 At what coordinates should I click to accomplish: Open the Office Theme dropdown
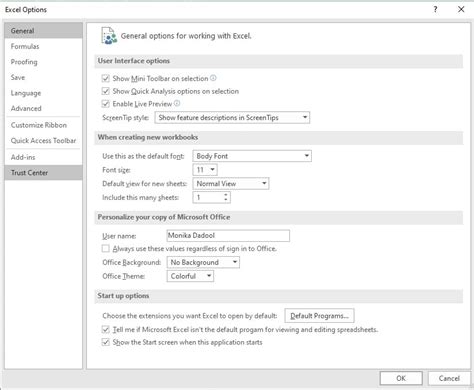pyautogui.click(x=190, y=276)
